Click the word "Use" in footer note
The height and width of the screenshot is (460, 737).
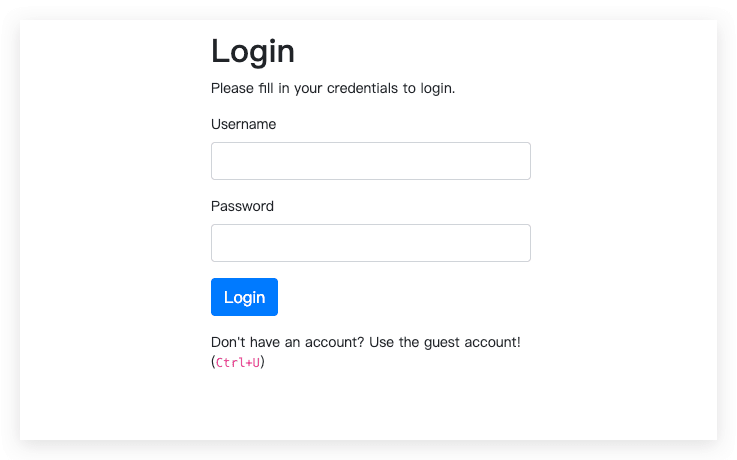(x=382, y=342)
